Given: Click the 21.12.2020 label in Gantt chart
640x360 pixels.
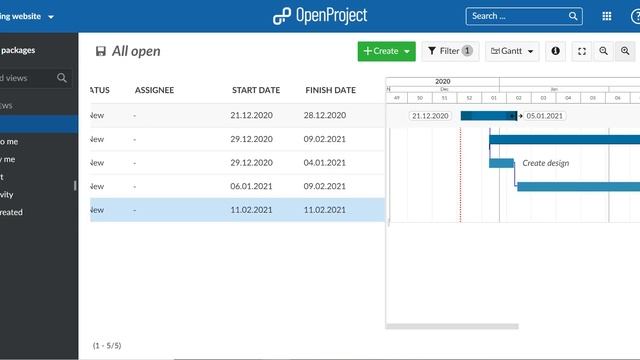Looking at the screenshot, I should point(430,116).
